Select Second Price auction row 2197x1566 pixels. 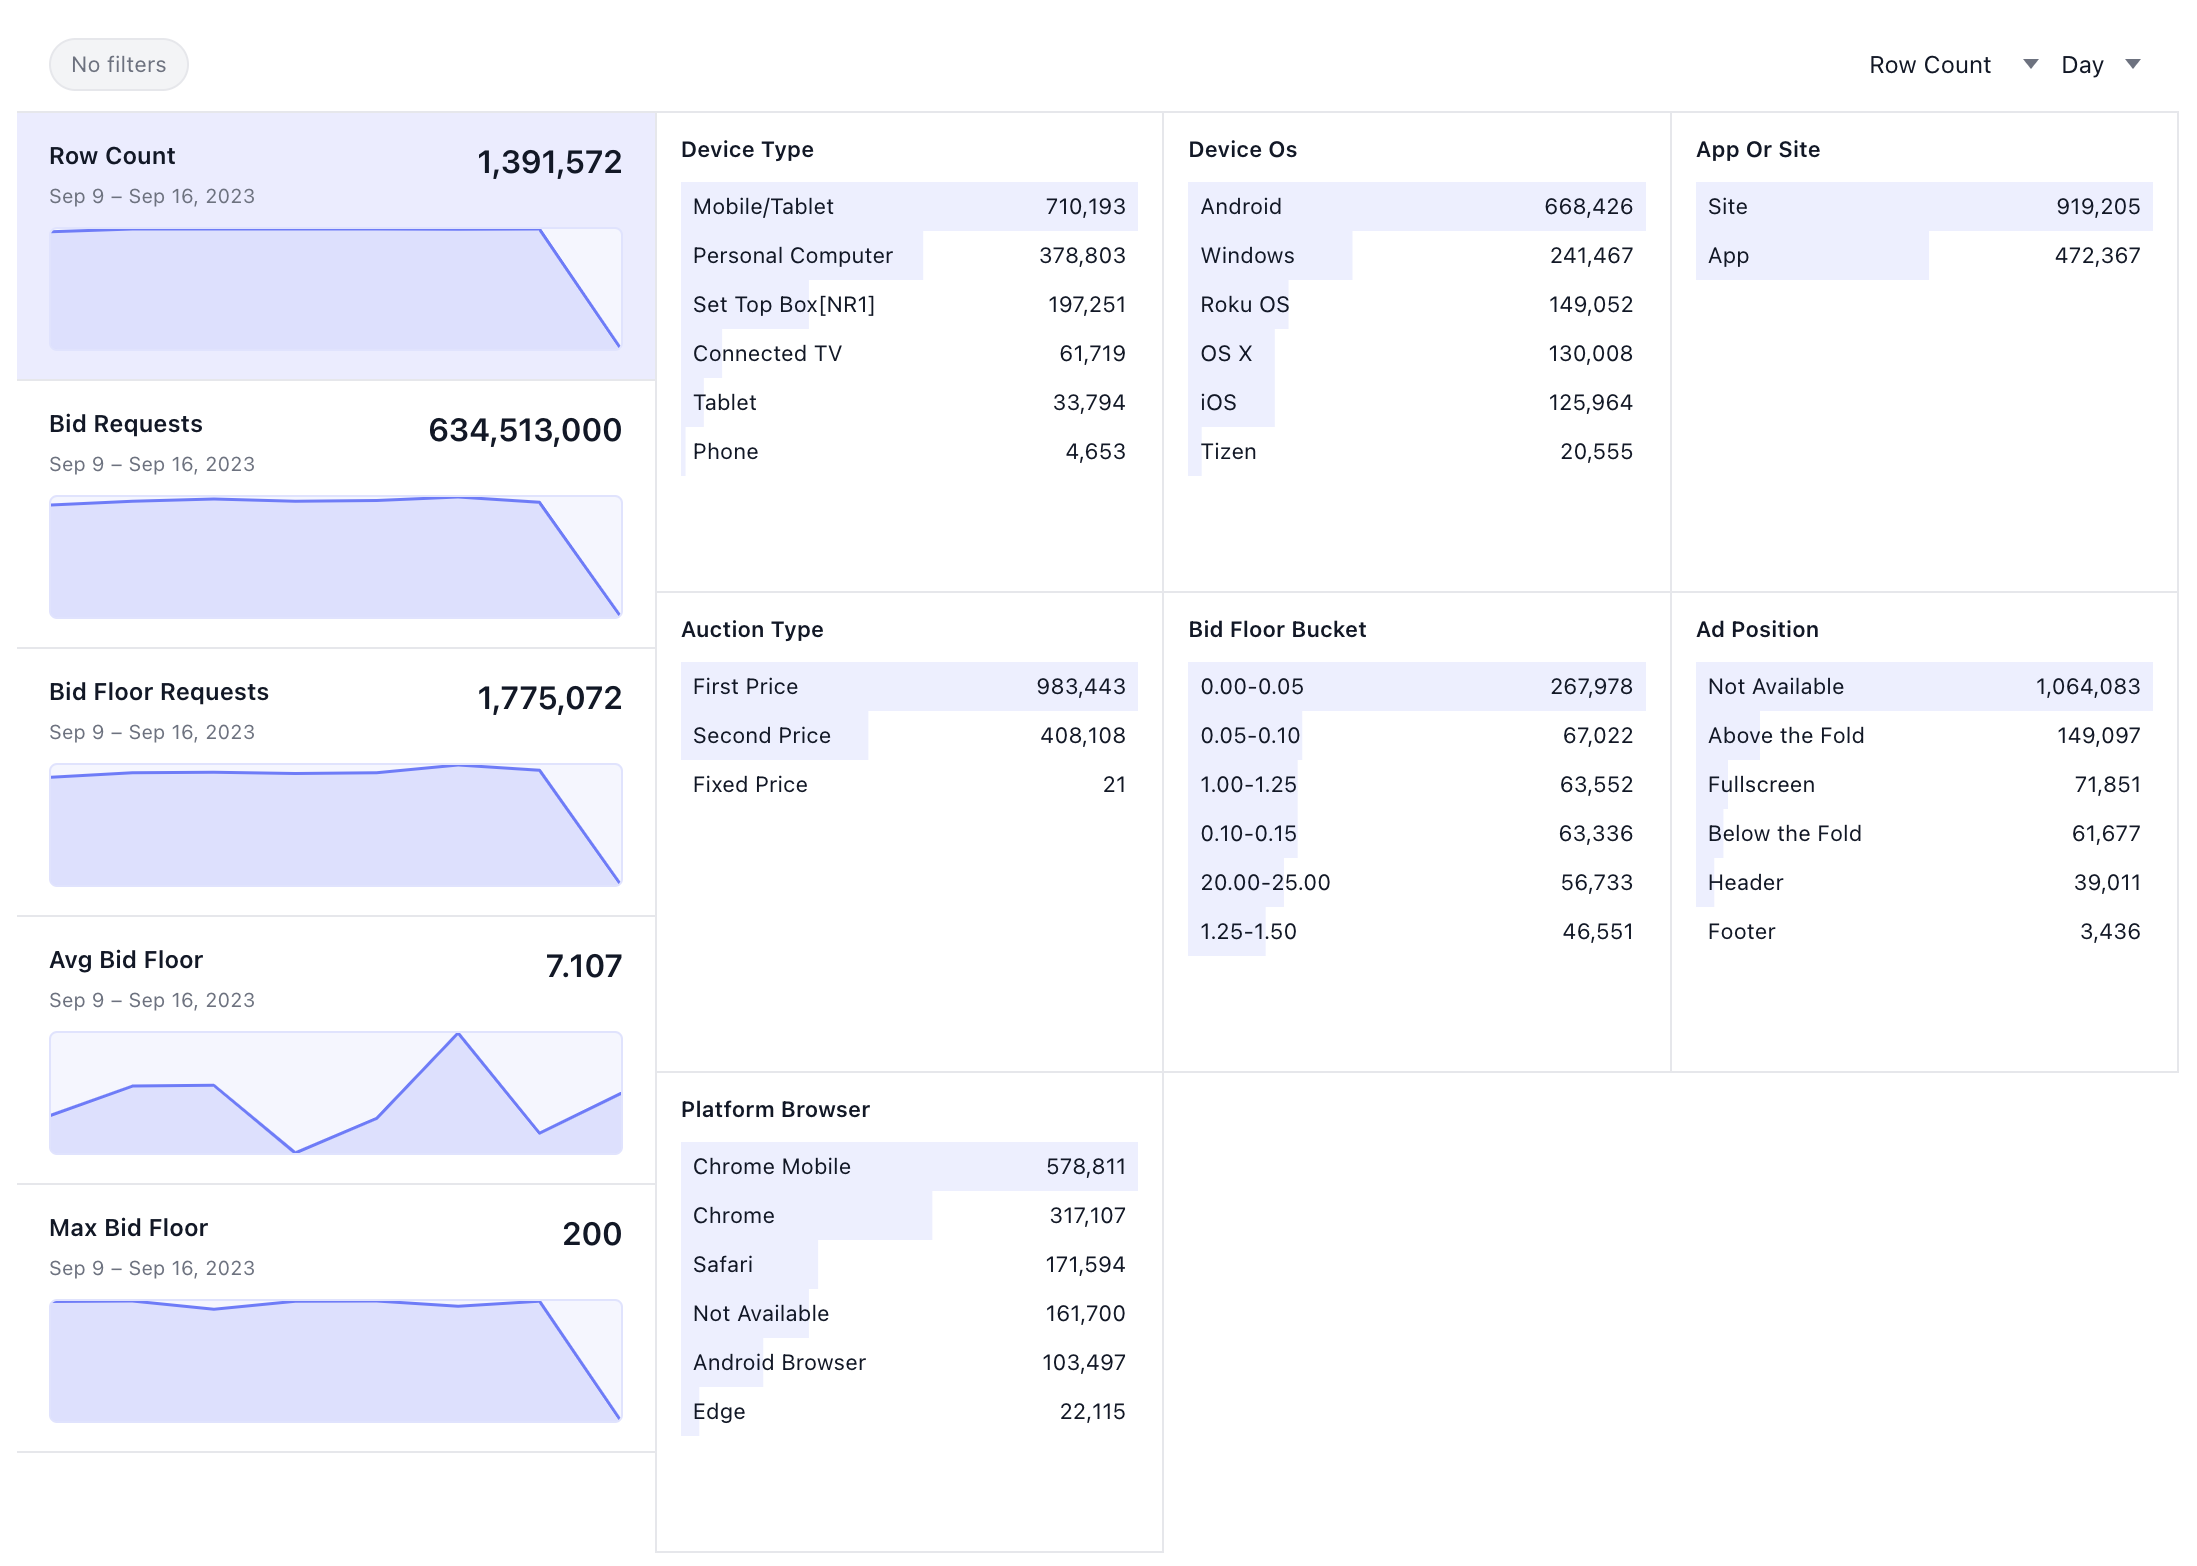[x=908, y=735]
